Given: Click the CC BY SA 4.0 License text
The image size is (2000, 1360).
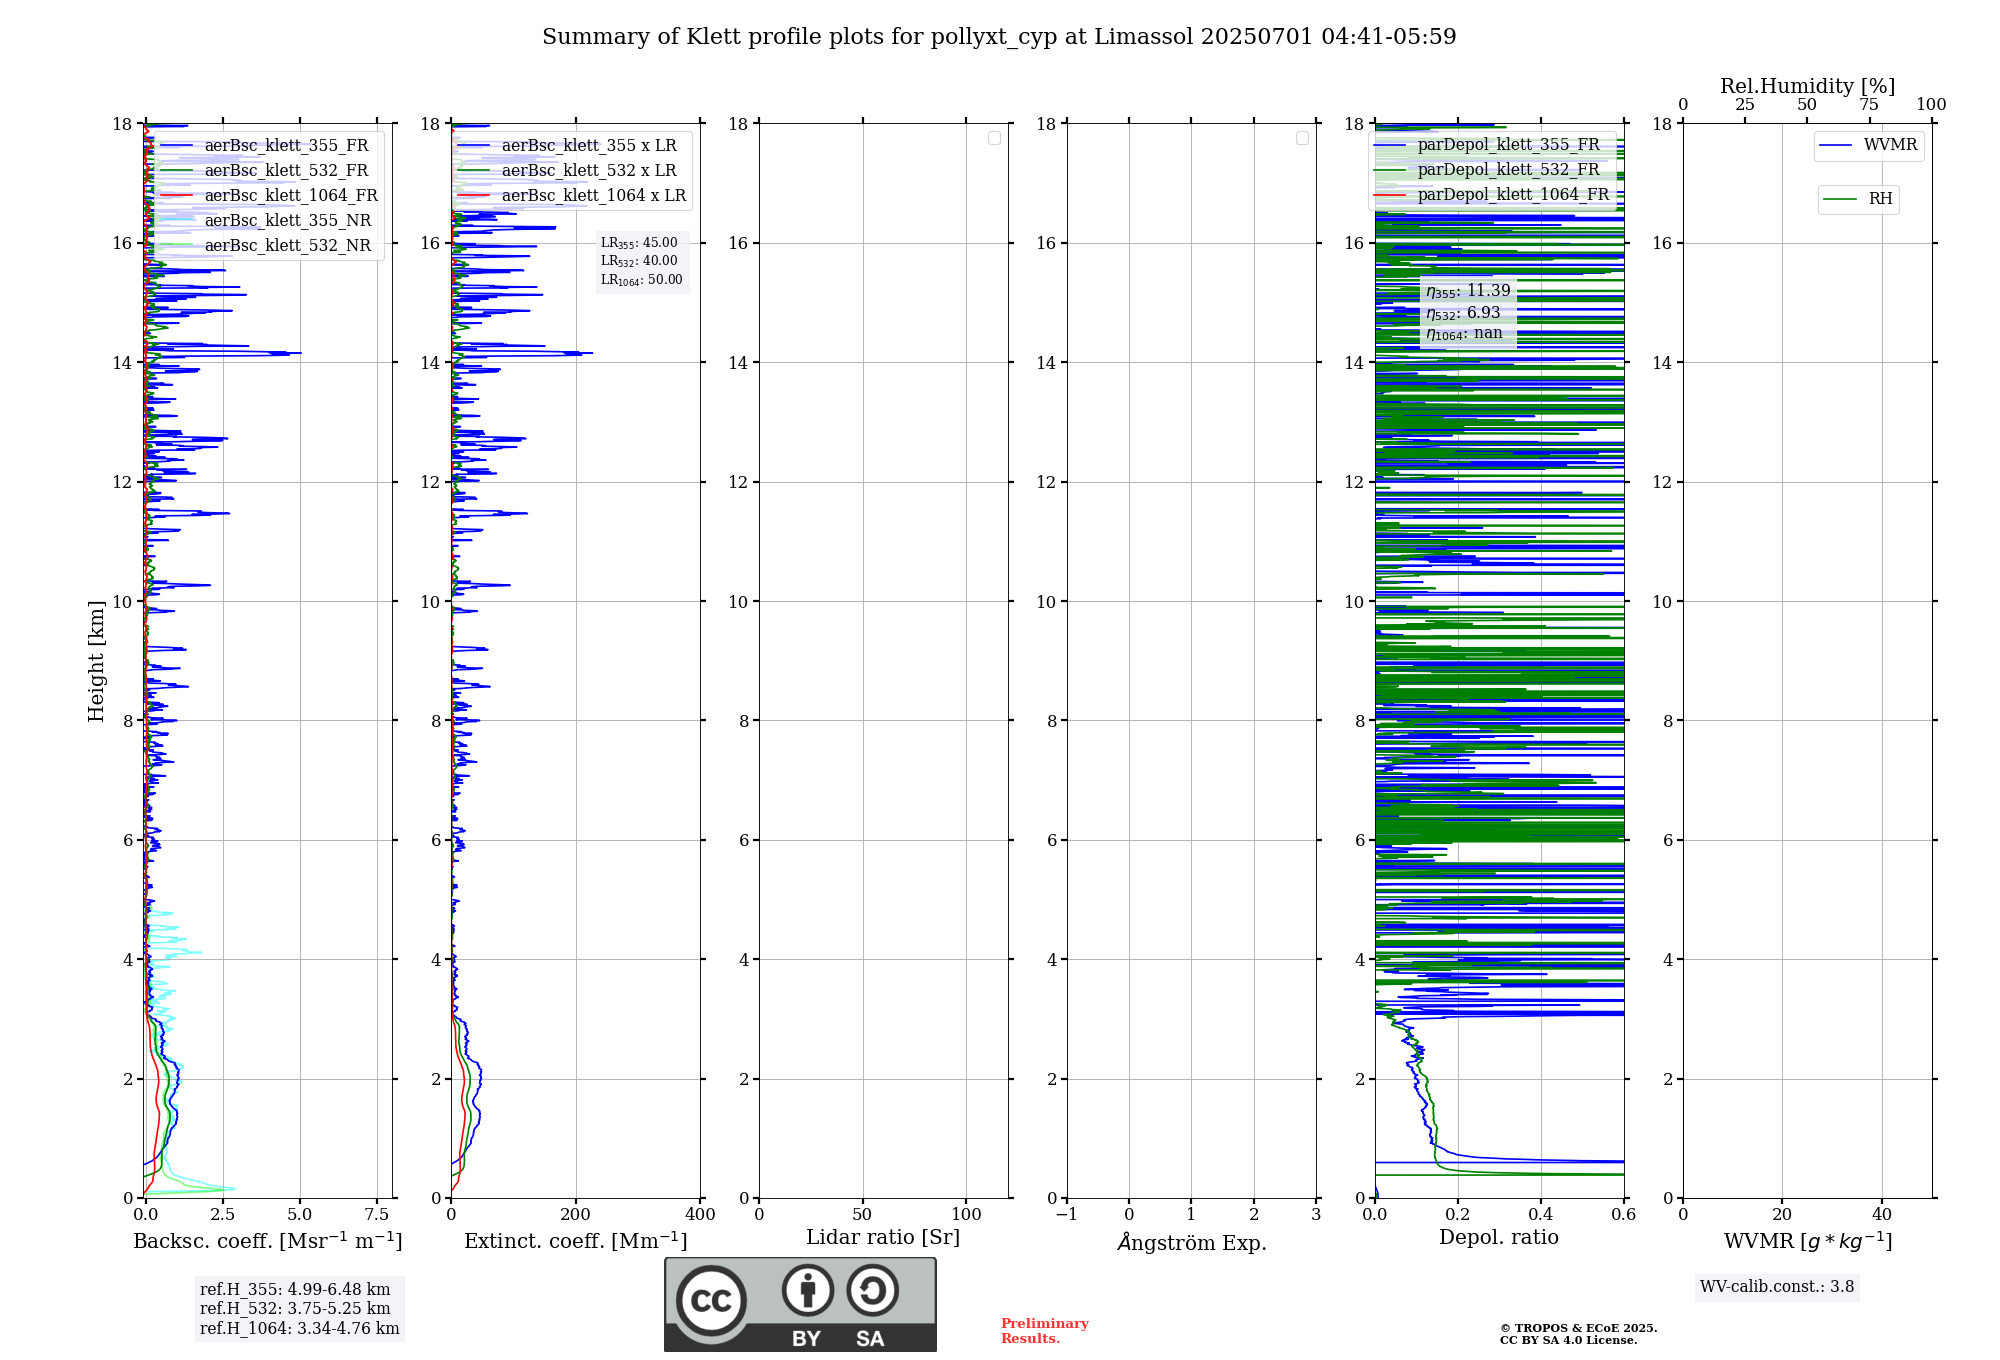Looking at the screenshot, I should point(1569,1341).
